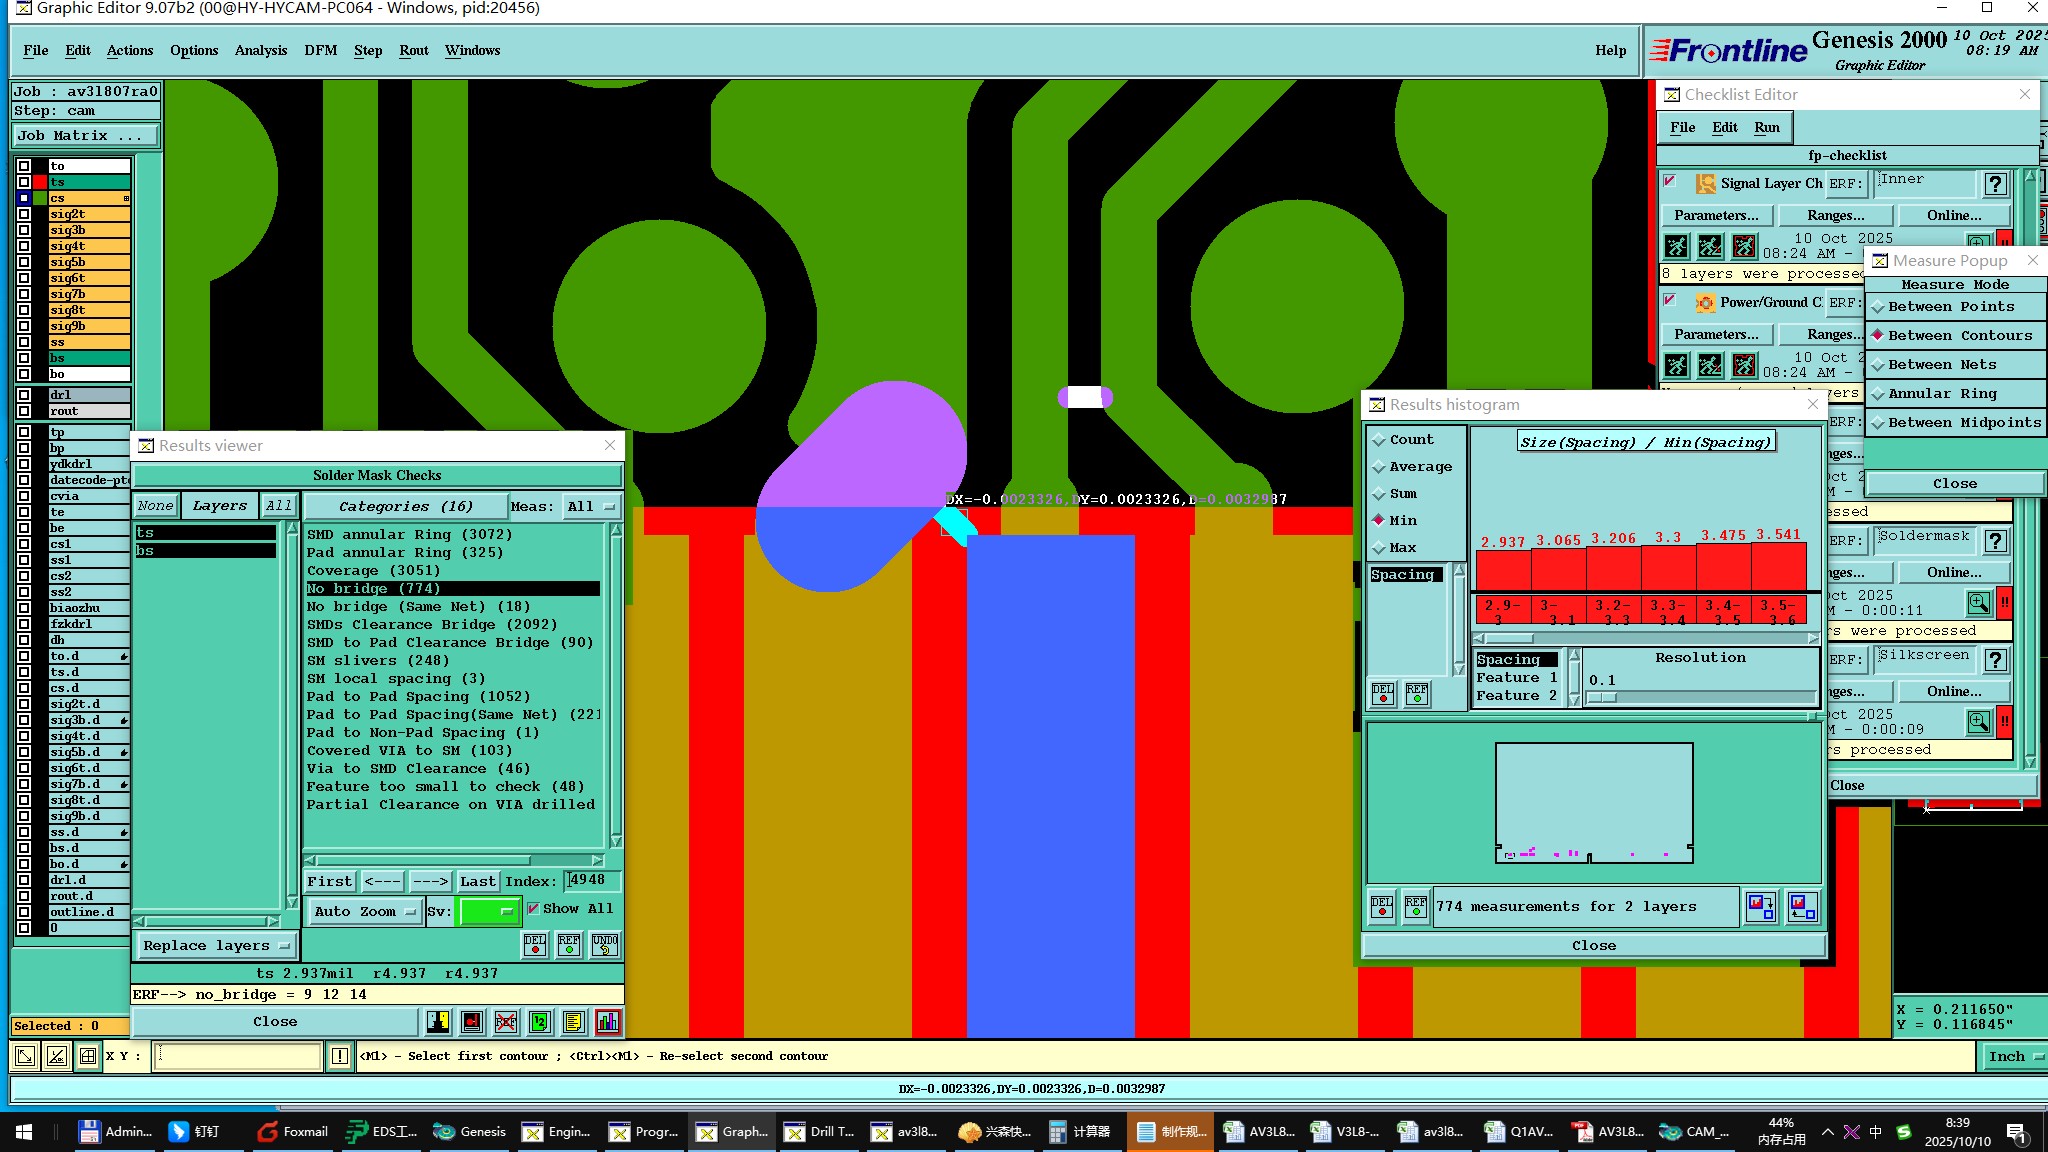This screenshot has width=2048, height=1152.
Task: Click the histogram icon in Results viewer
Action: [x=607, y=1021]
